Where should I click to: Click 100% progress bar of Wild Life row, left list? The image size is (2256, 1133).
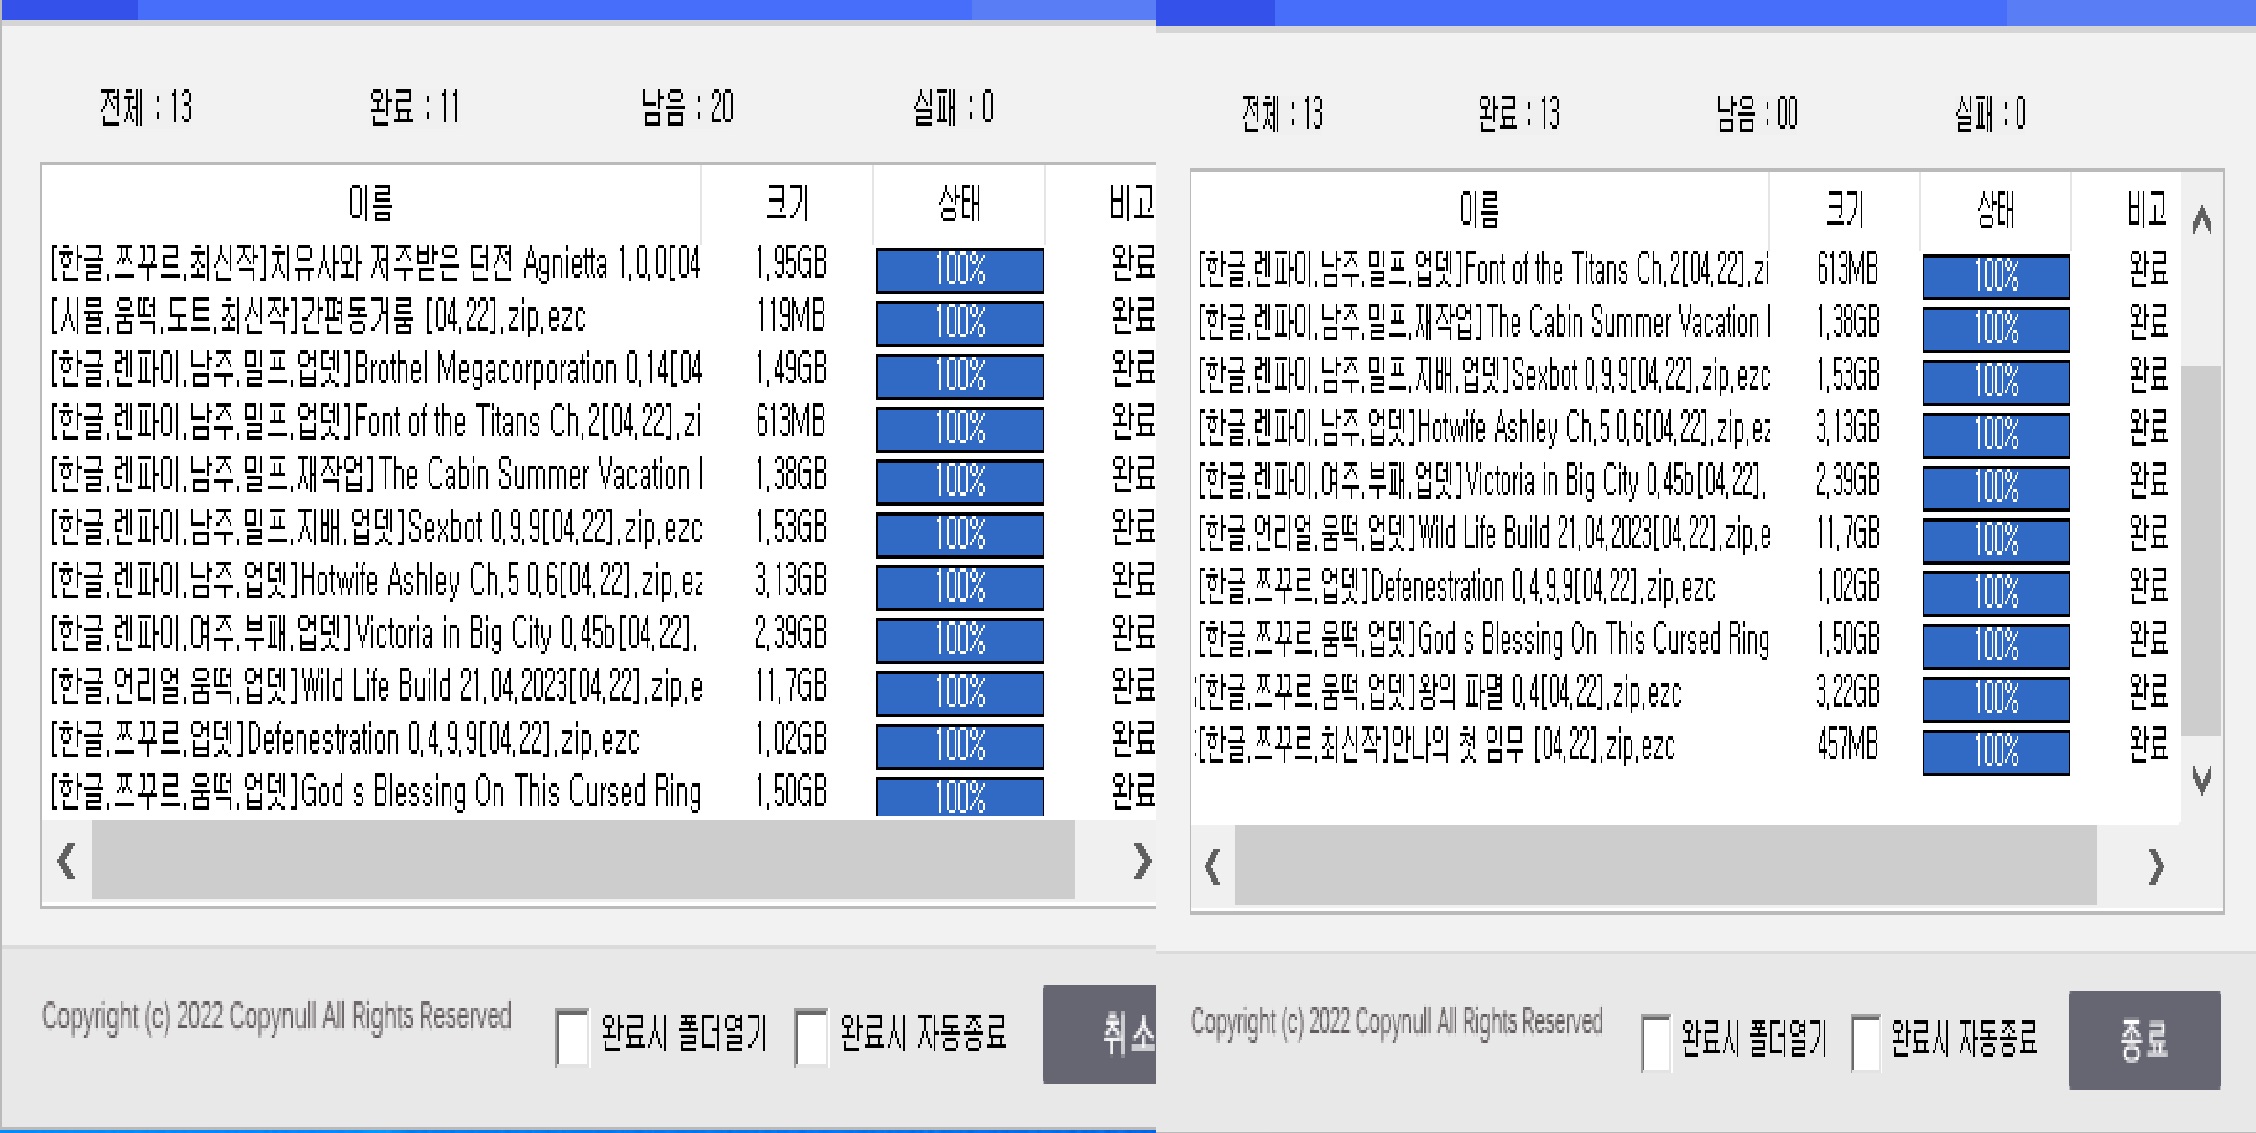pyautogui.click(x=960, y=692)
